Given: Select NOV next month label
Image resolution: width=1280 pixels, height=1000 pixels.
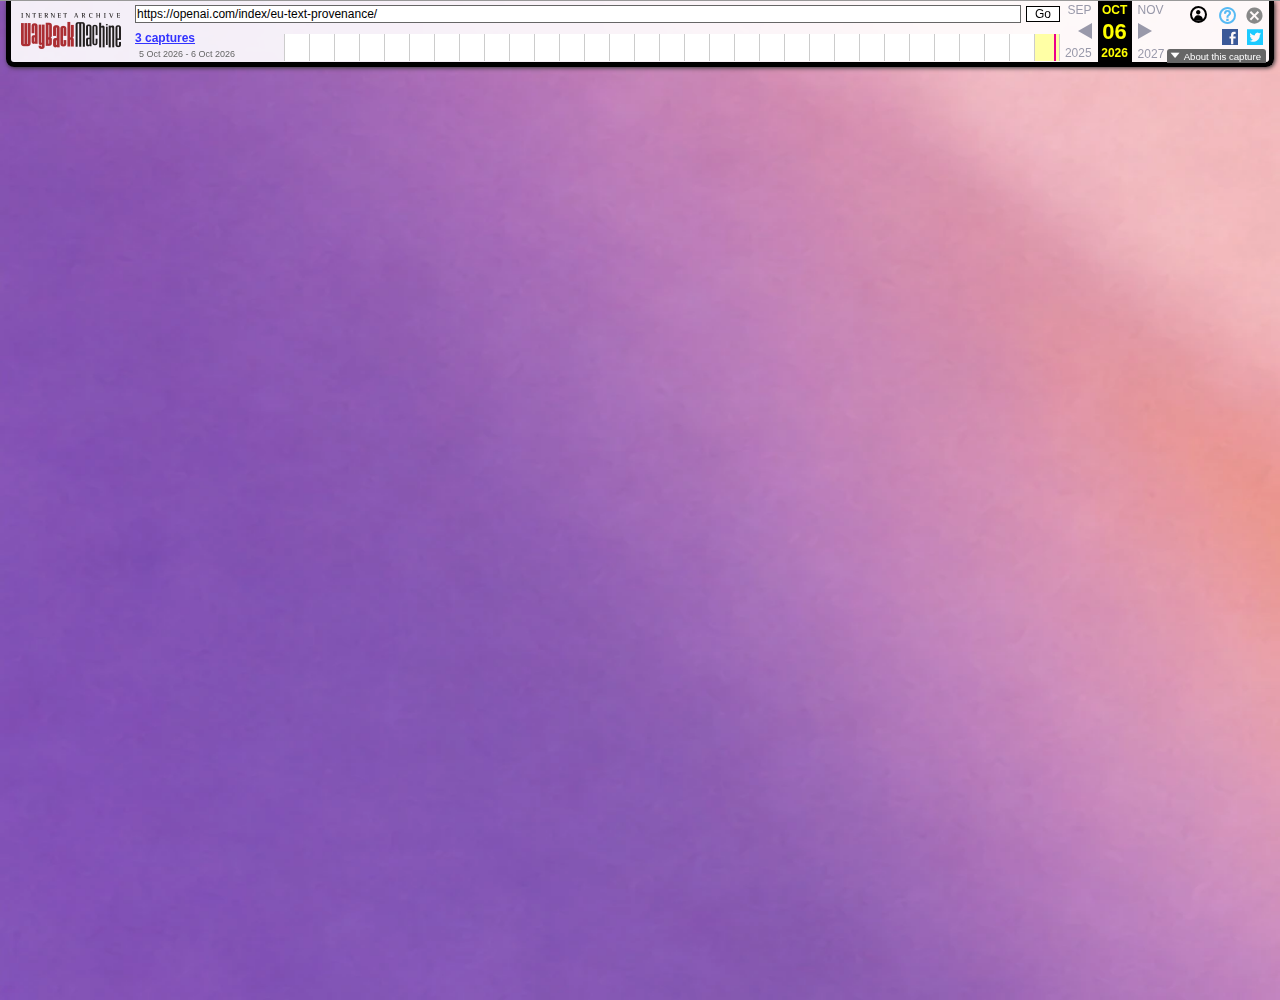Looking at the screenshot, I should (x=1150, y=10).
